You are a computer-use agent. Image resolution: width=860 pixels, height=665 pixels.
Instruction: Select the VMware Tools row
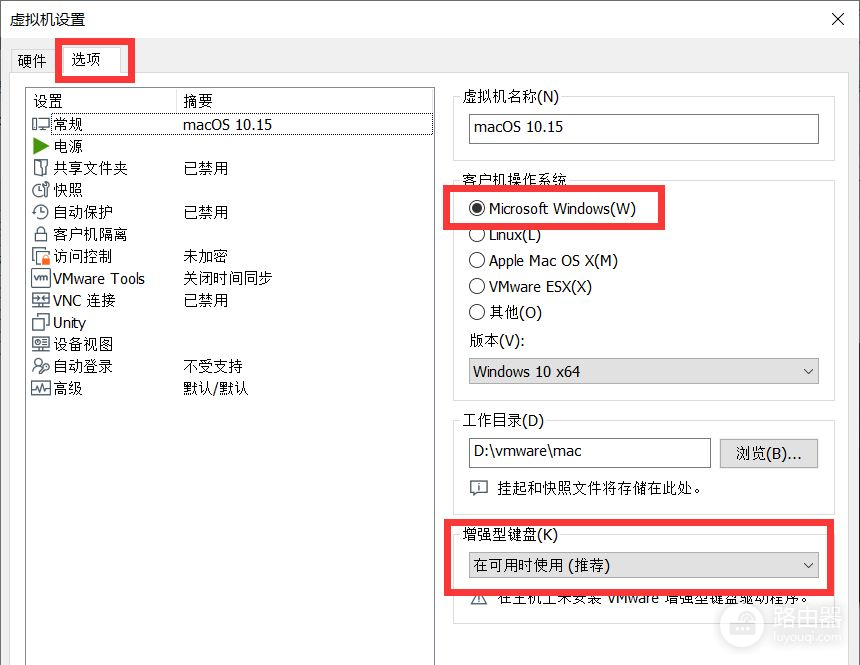pos(231,278)
